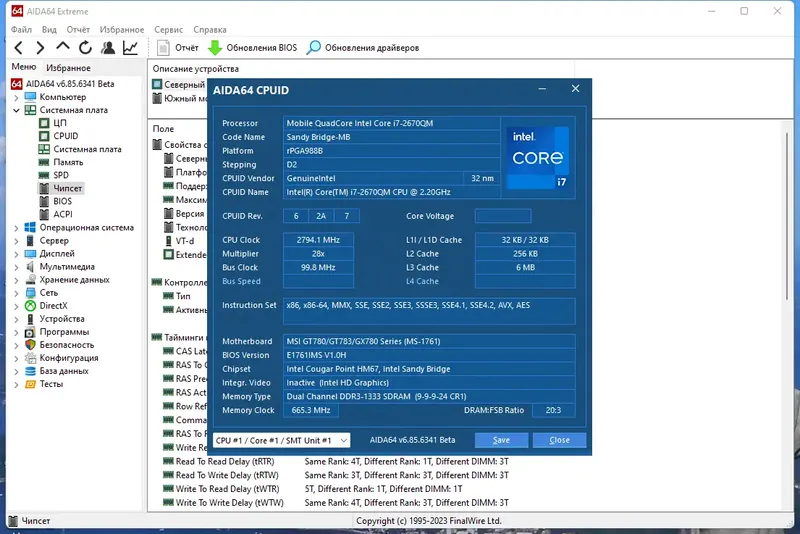Collapse the Системная плата tree node
This screenshot has height=534, width=800.
[16, 110]
